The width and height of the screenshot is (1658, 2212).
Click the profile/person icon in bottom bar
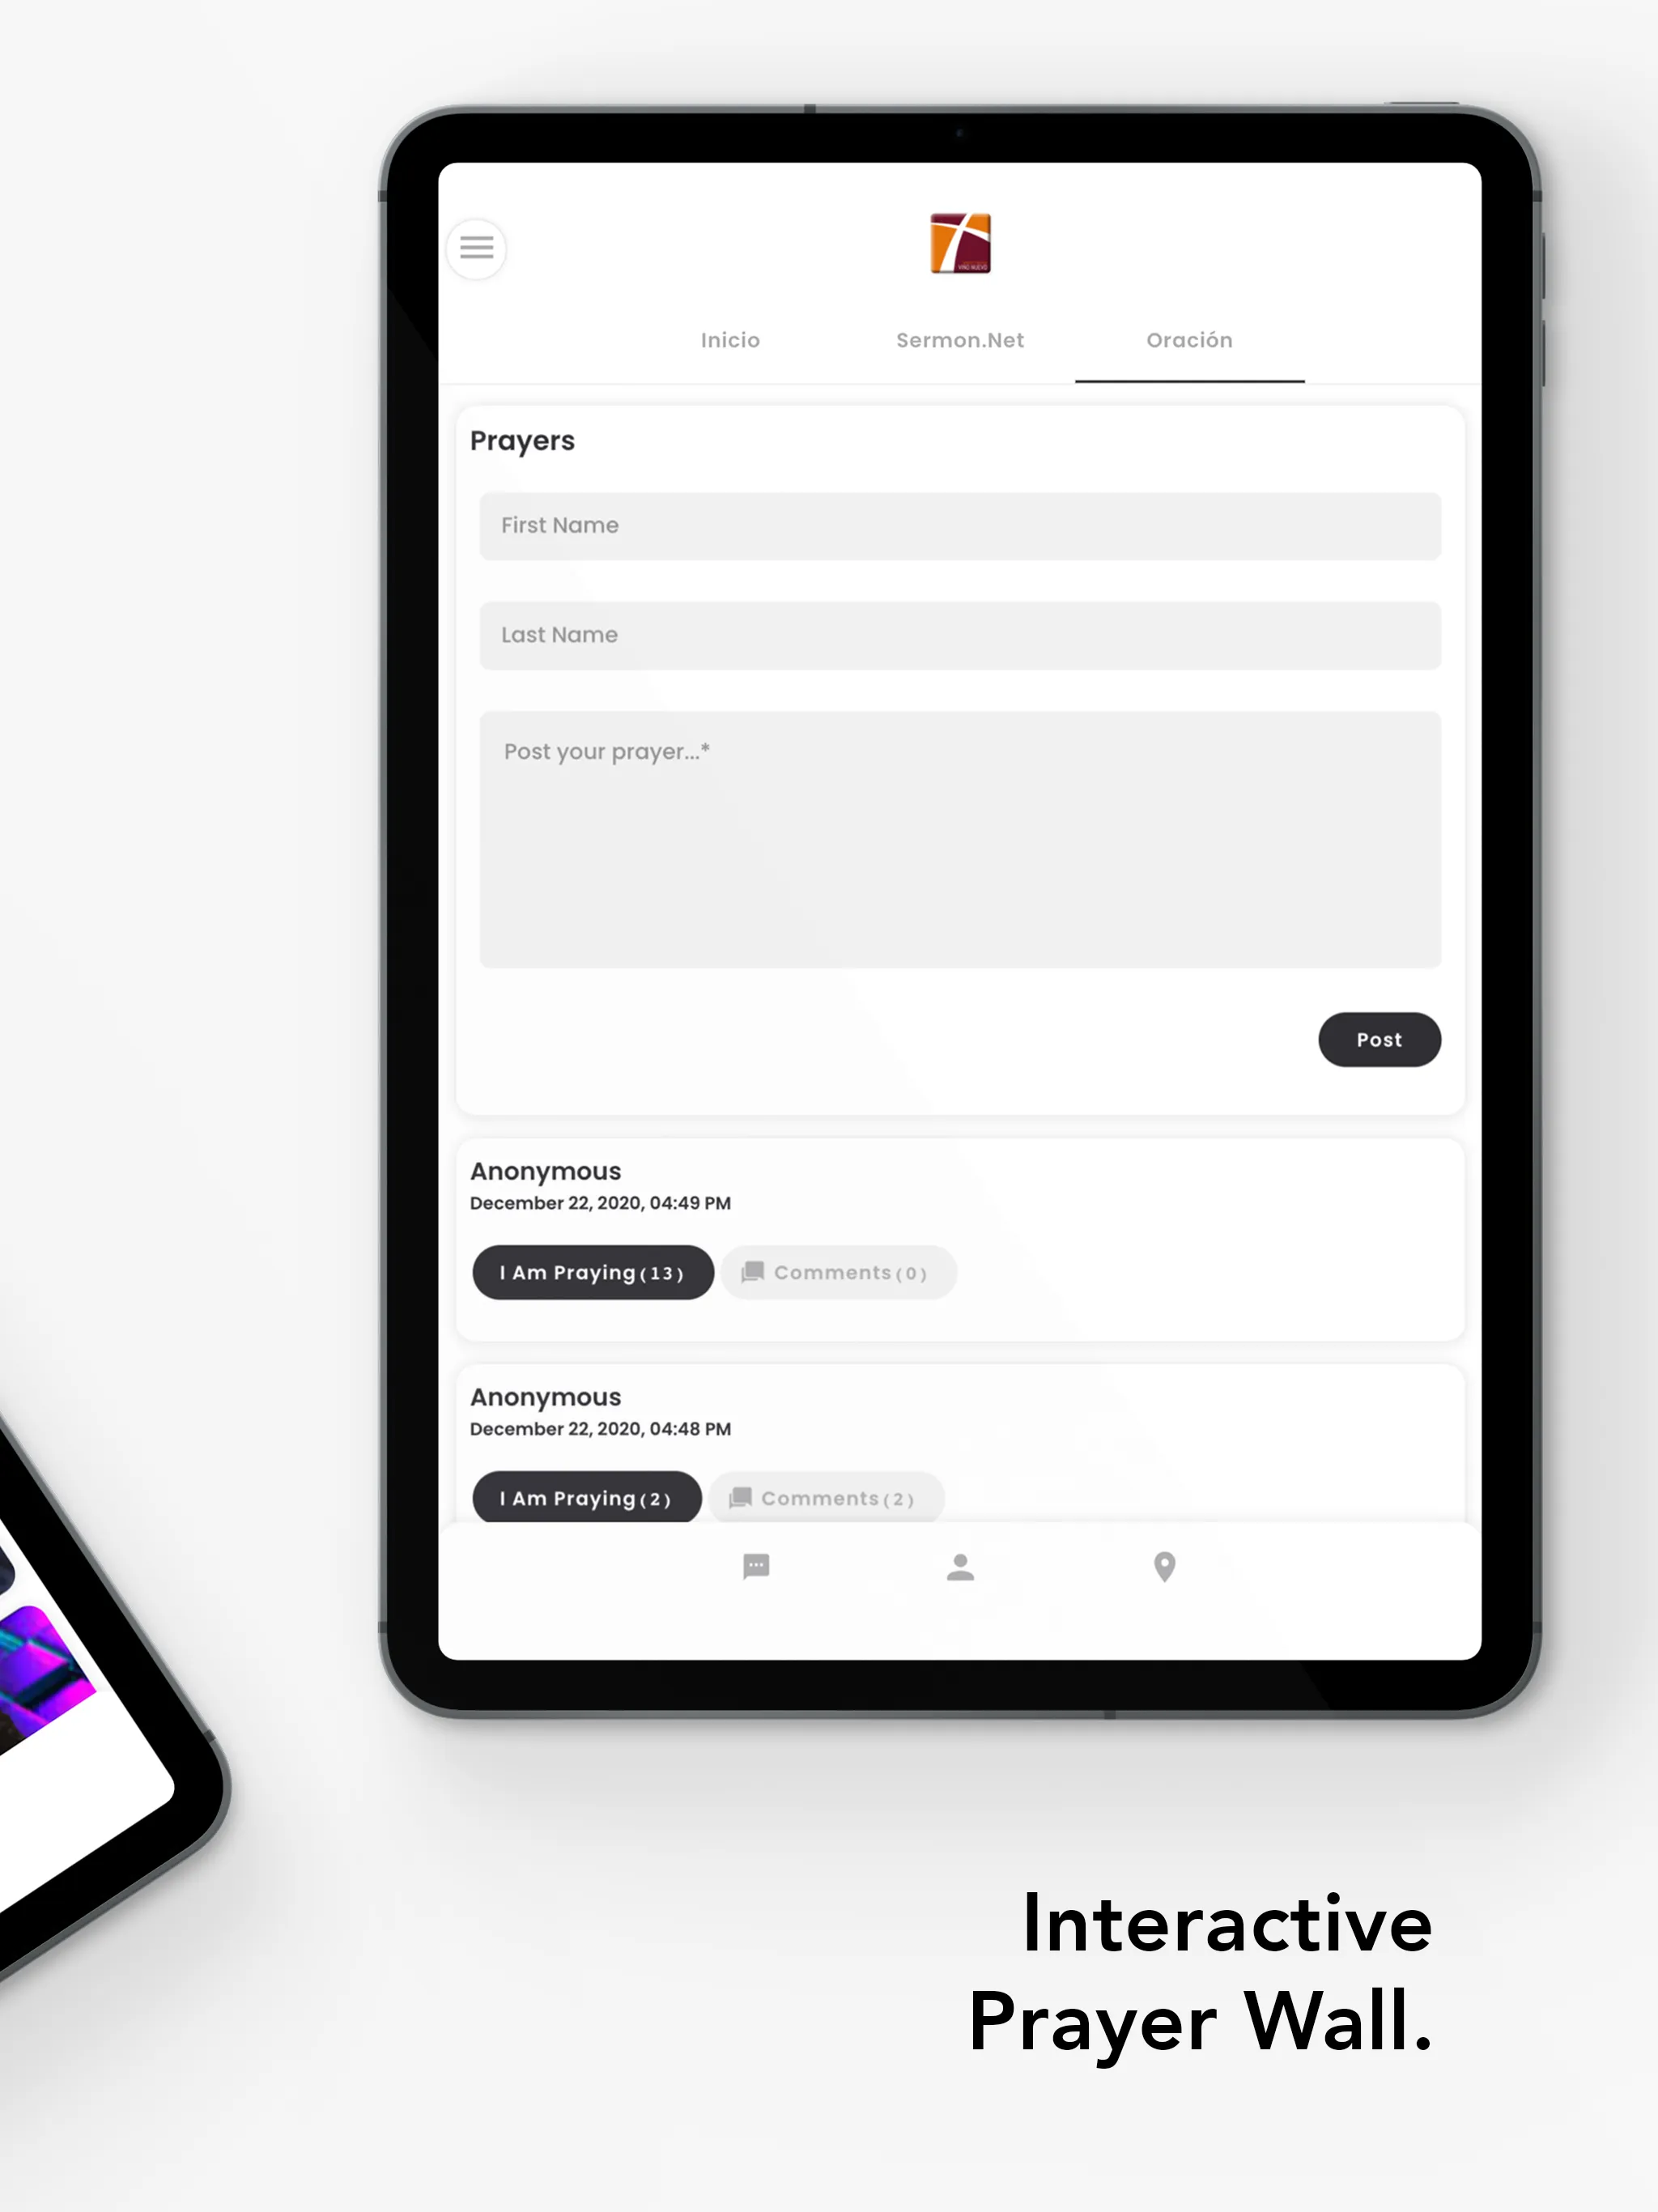[x=958, y=1568]
